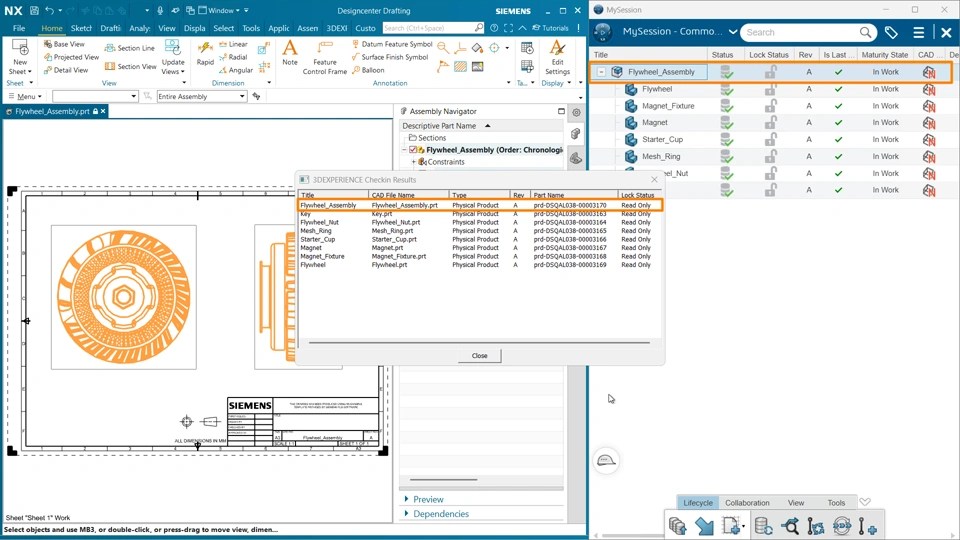Screen dimensions: 960x540
Task: Click the Datum Feature Symbol tool
Action: click(392, 44)
